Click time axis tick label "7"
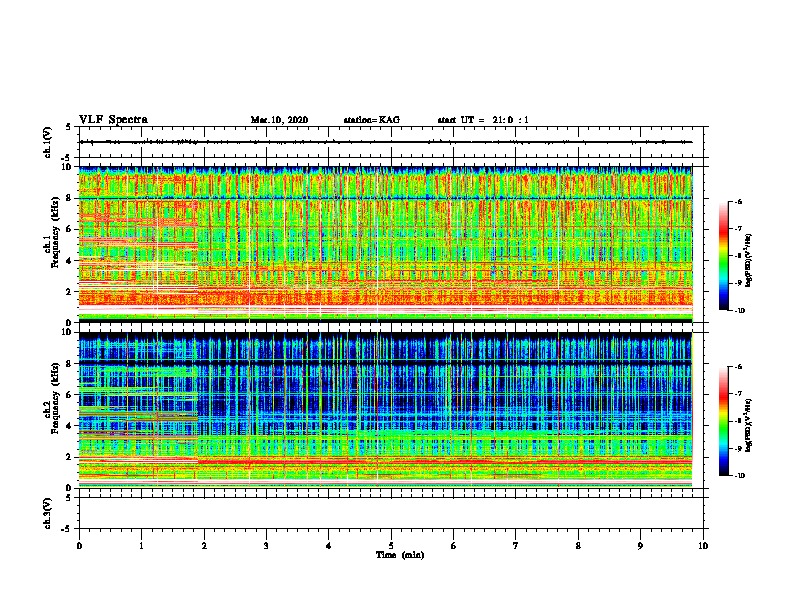The width and height of the screenshot is (792, 612). (x=516, y=546)
